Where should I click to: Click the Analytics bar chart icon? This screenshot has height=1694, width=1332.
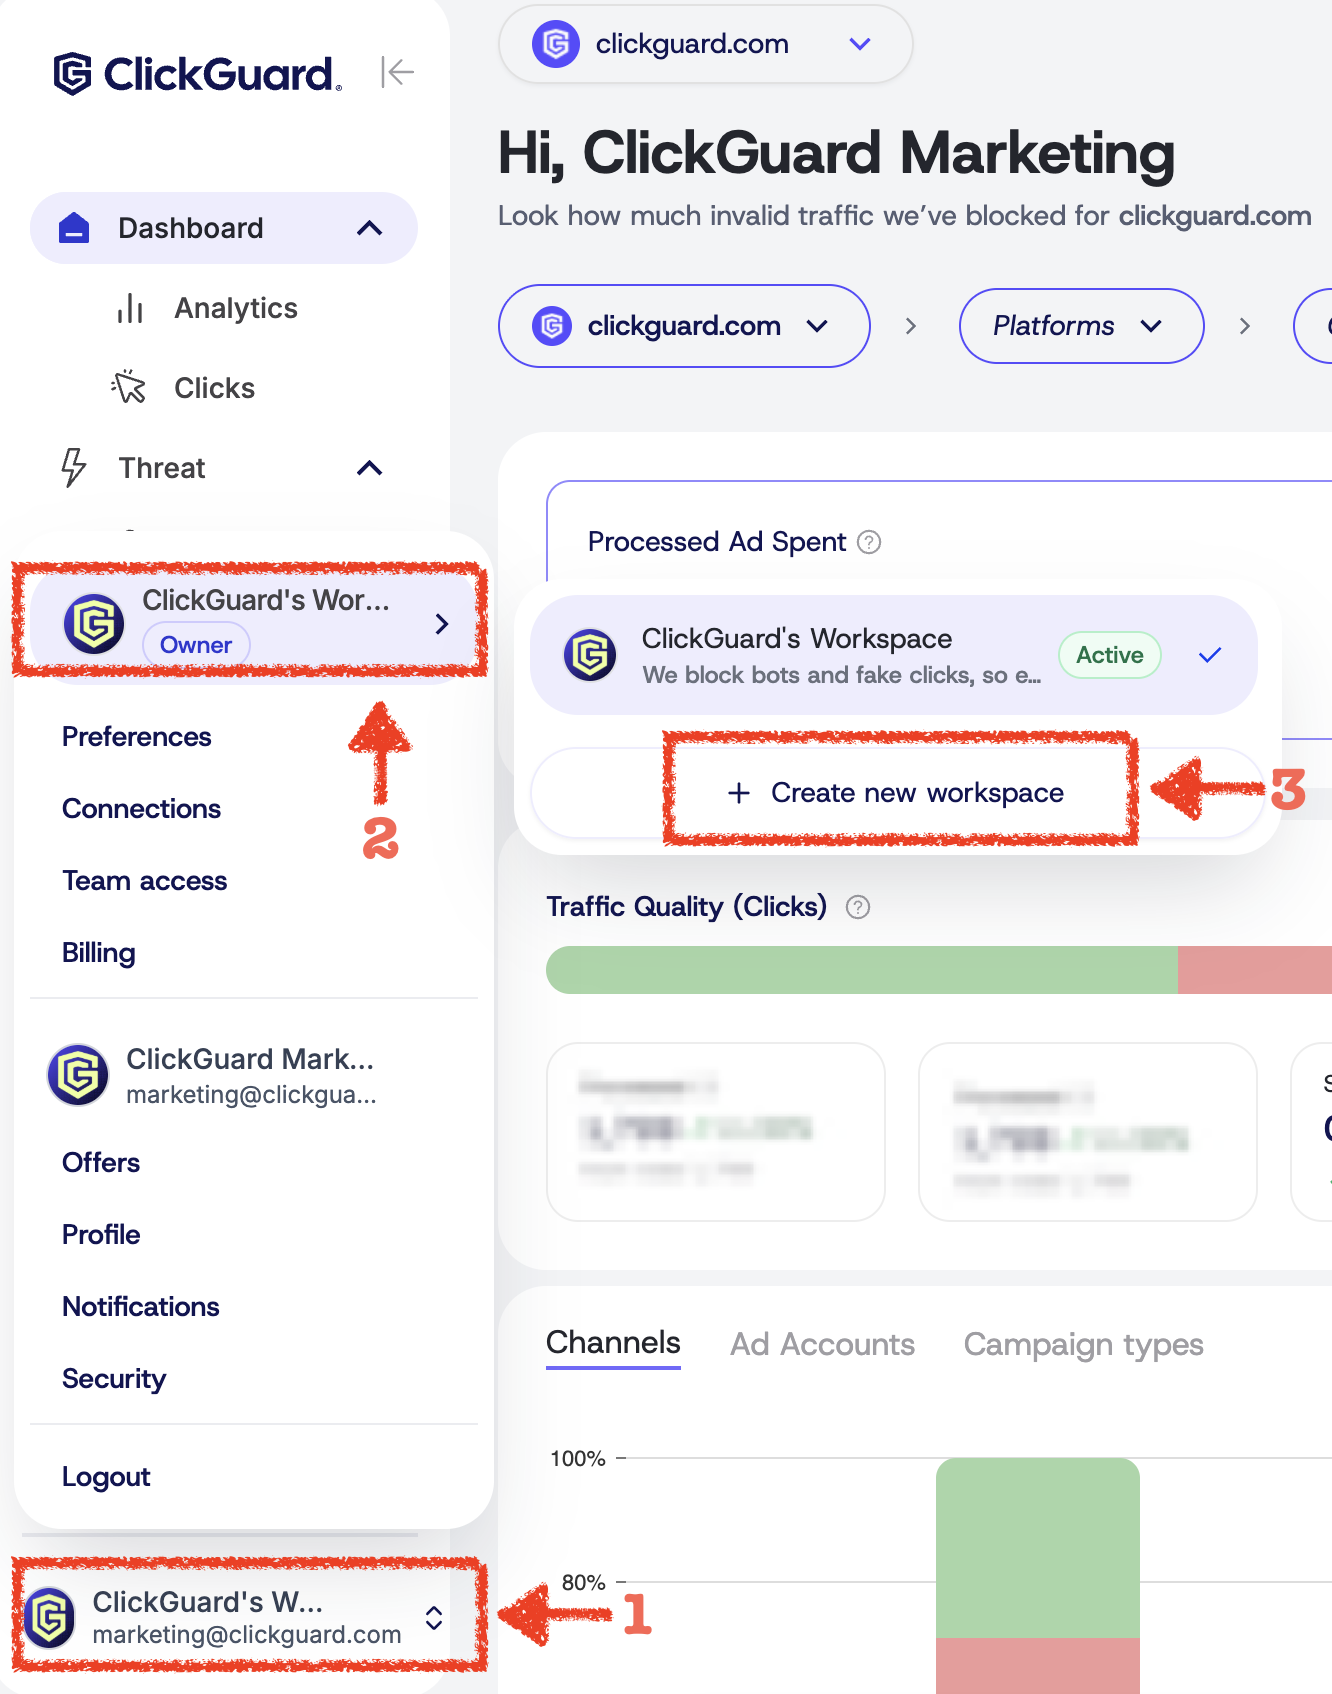[130, 308]
